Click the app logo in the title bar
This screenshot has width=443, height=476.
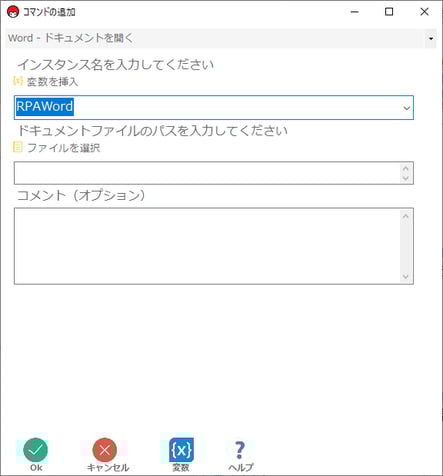click(13, 12)
